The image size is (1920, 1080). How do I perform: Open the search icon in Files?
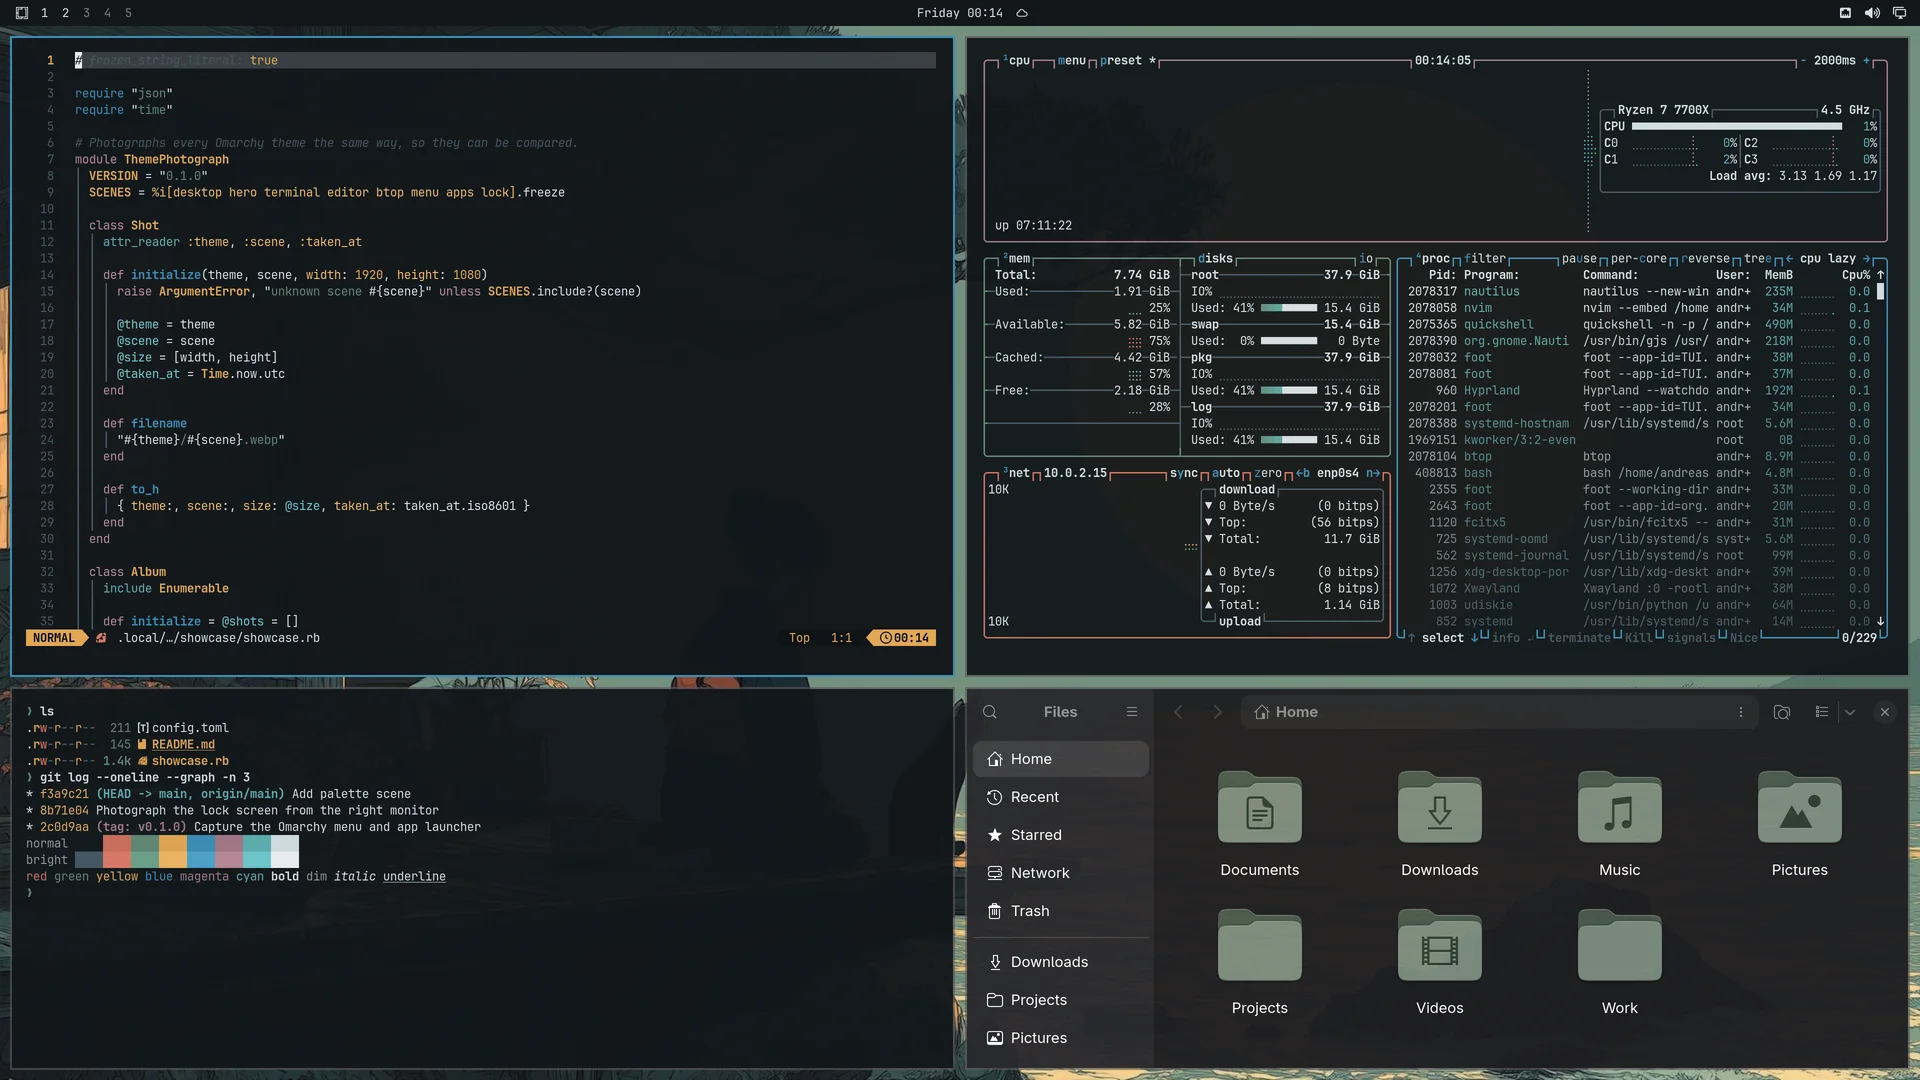(990, 712)
